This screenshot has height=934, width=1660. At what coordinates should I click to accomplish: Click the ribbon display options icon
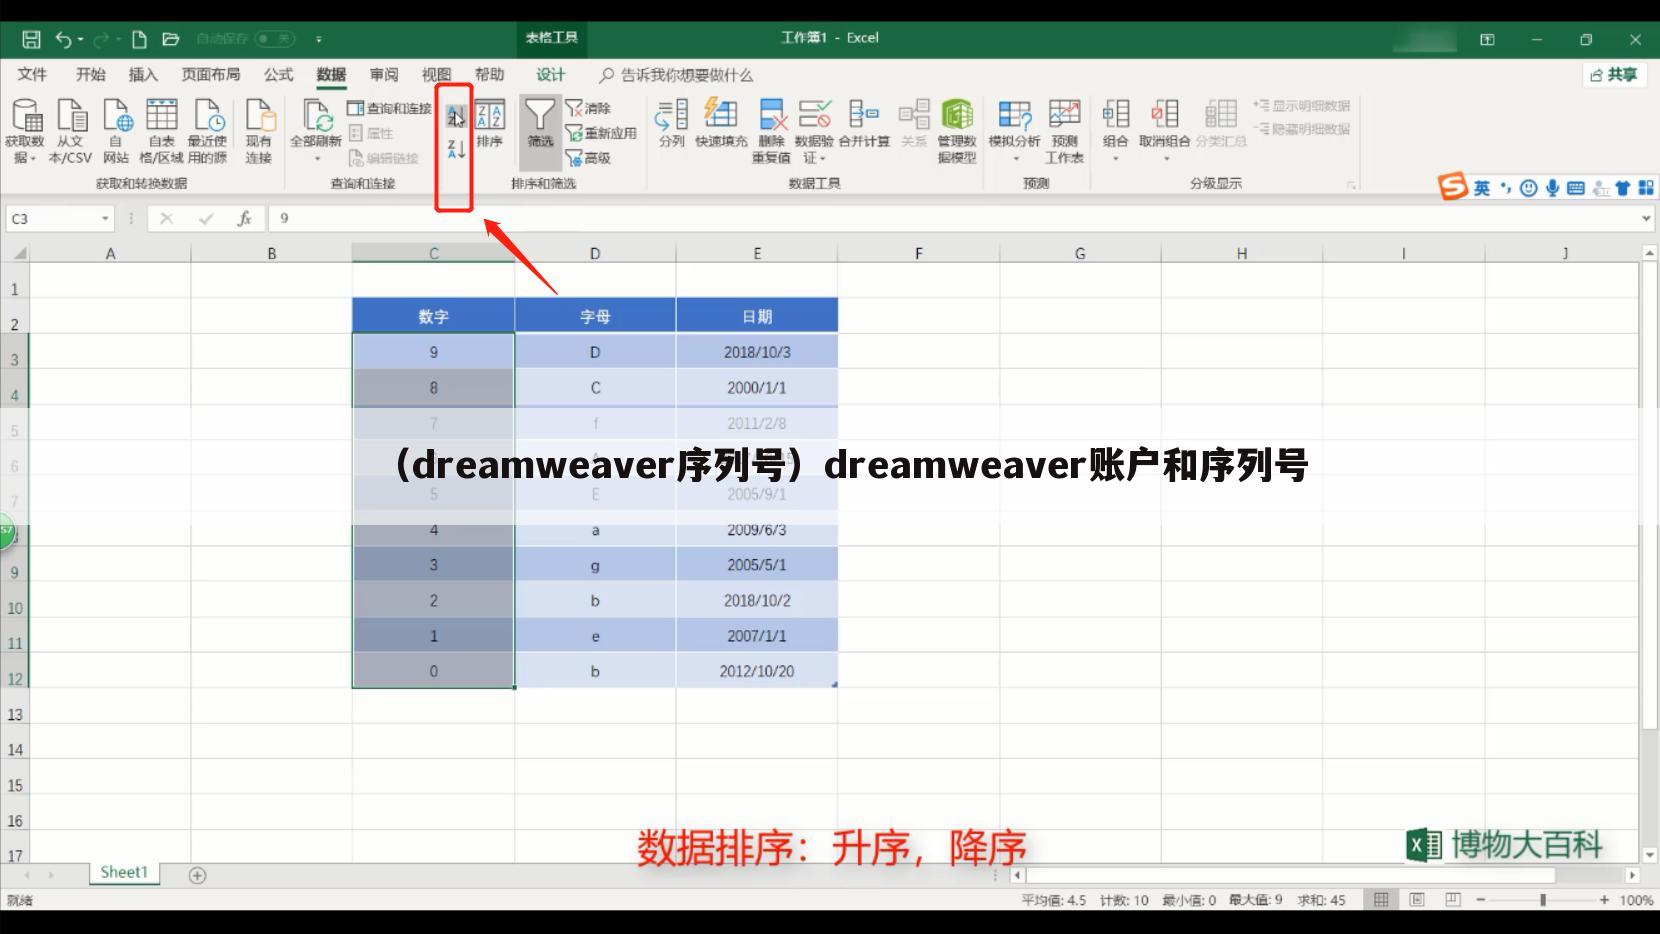1487,39
